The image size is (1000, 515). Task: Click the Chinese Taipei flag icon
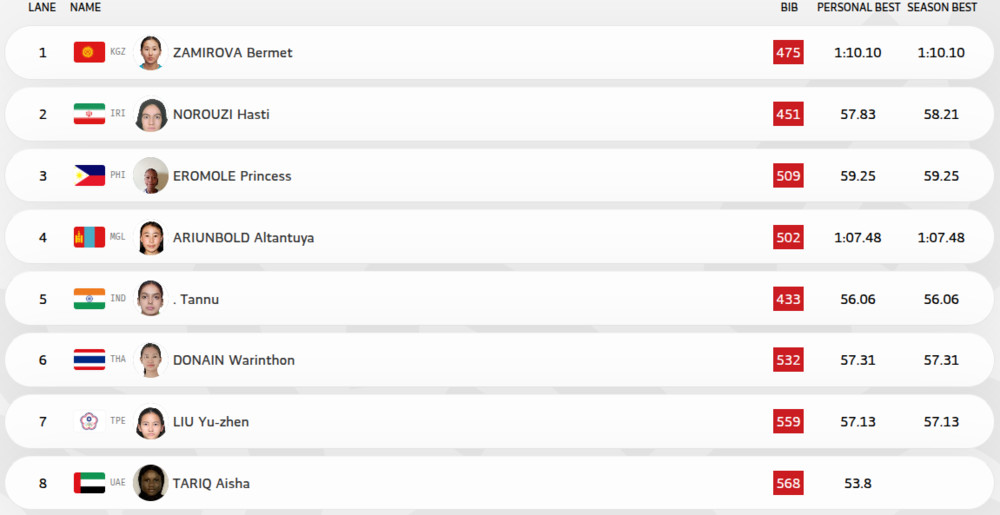click(x=89, y=422)
